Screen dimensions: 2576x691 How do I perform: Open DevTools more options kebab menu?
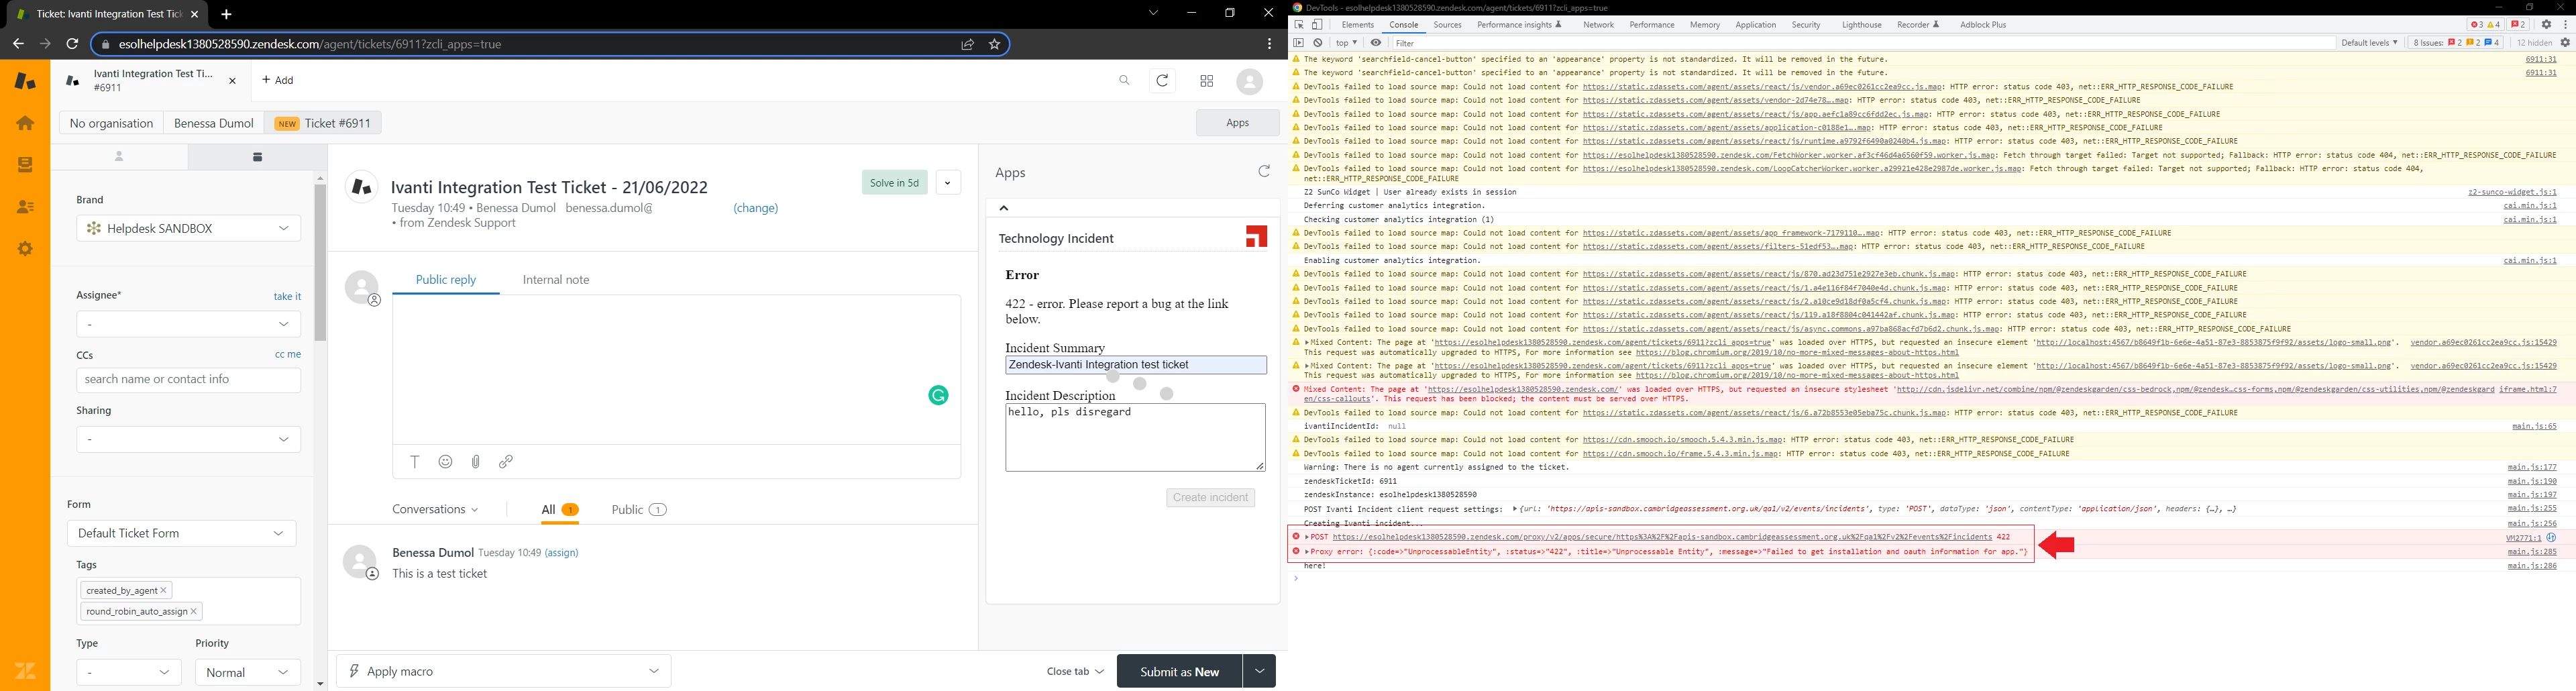pos(2565,25)
